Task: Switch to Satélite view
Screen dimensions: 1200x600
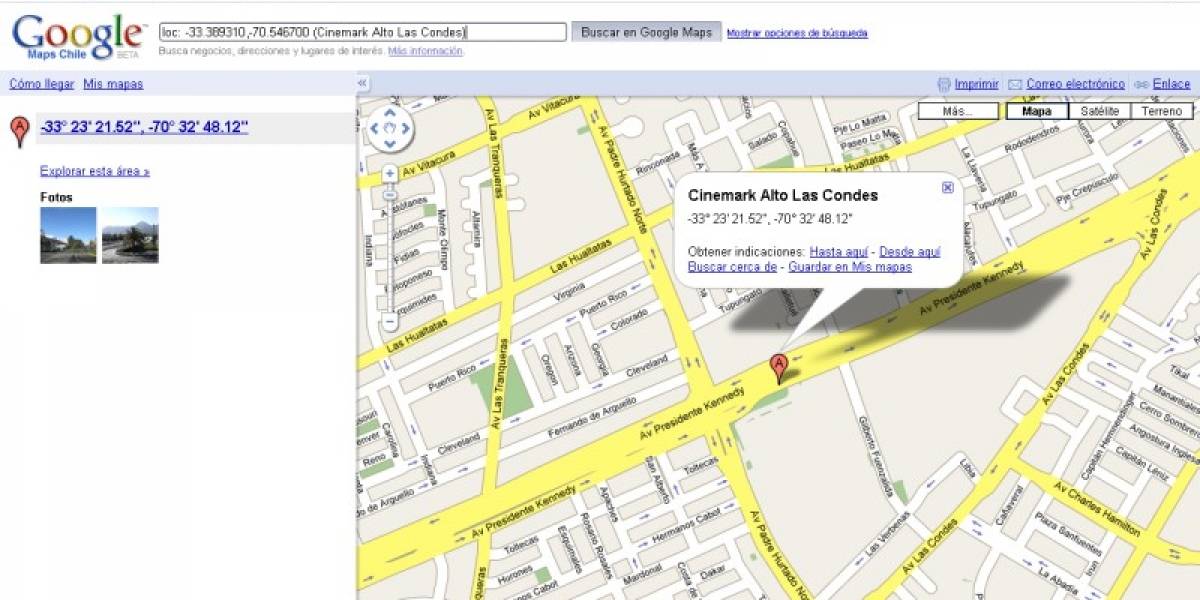Action: [x=1099, y=111]
